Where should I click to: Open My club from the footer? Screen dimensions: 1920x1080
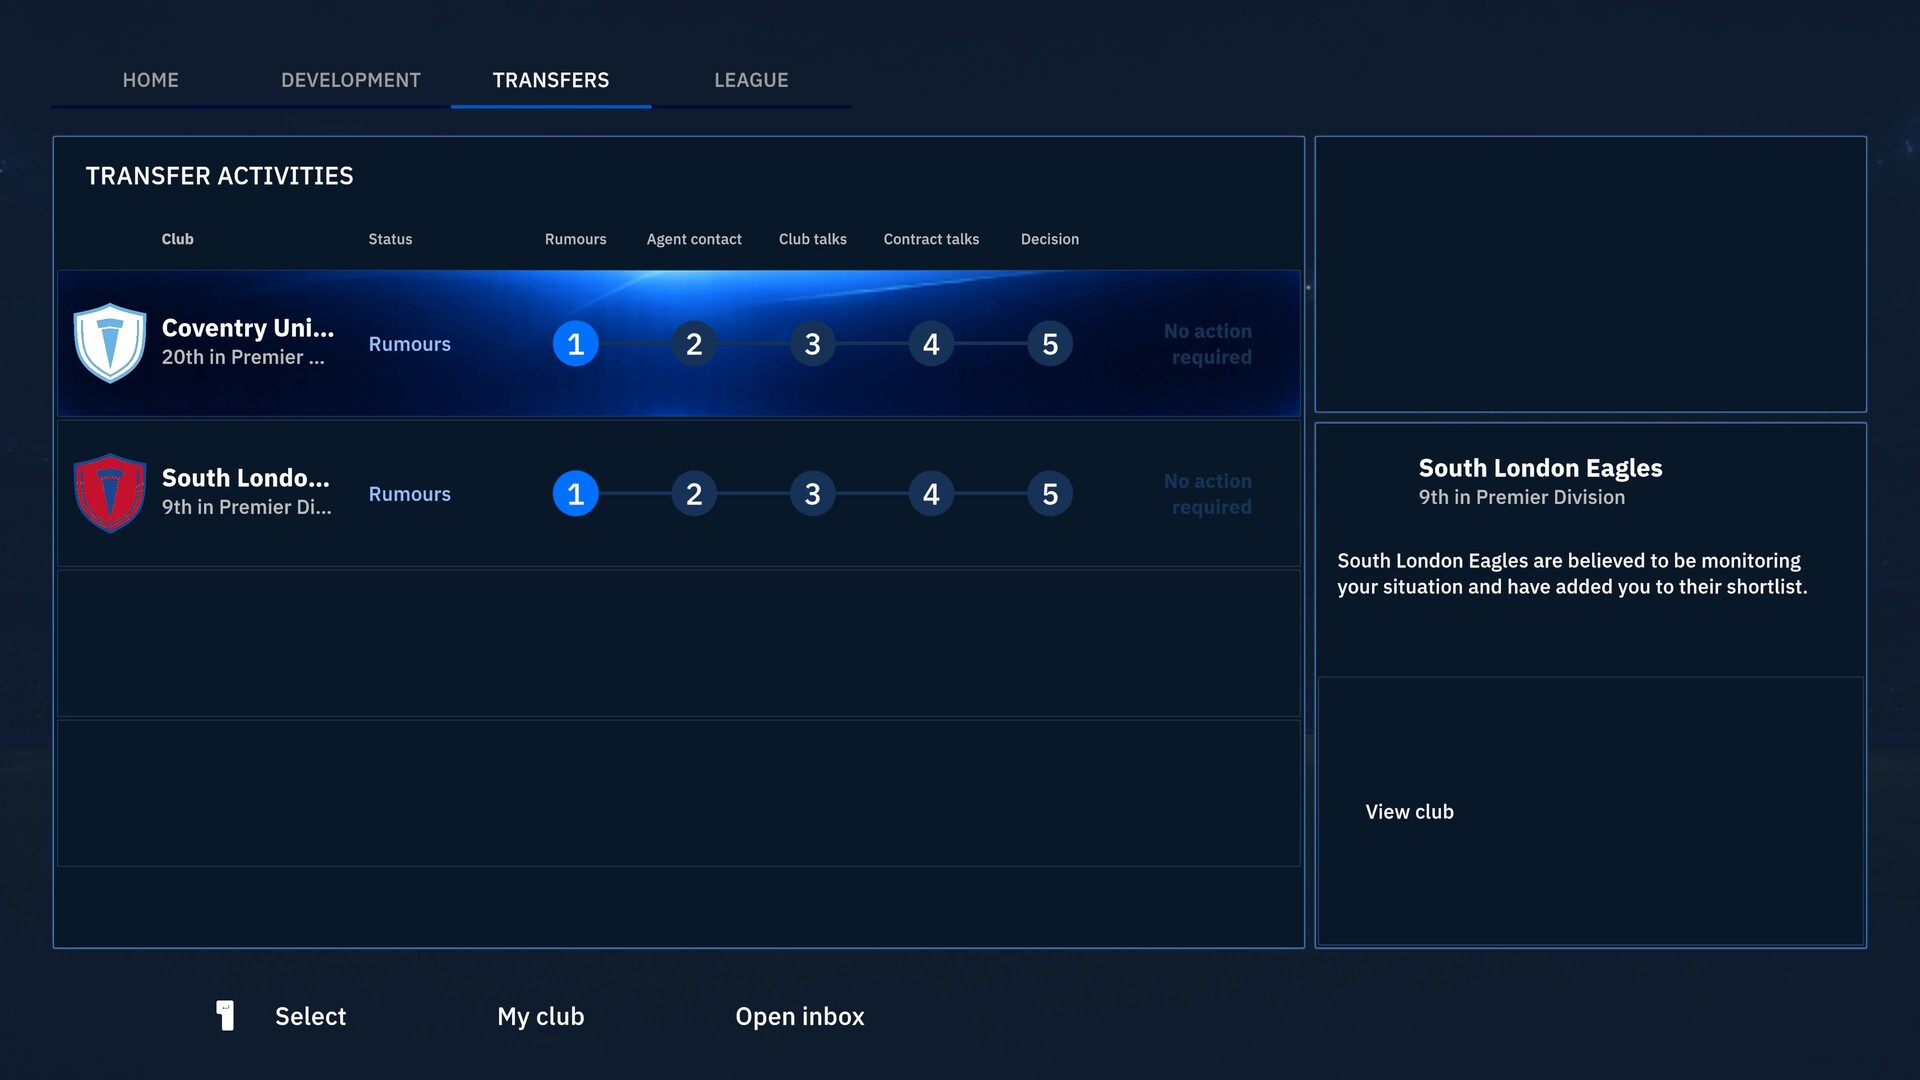[541, 1016]
